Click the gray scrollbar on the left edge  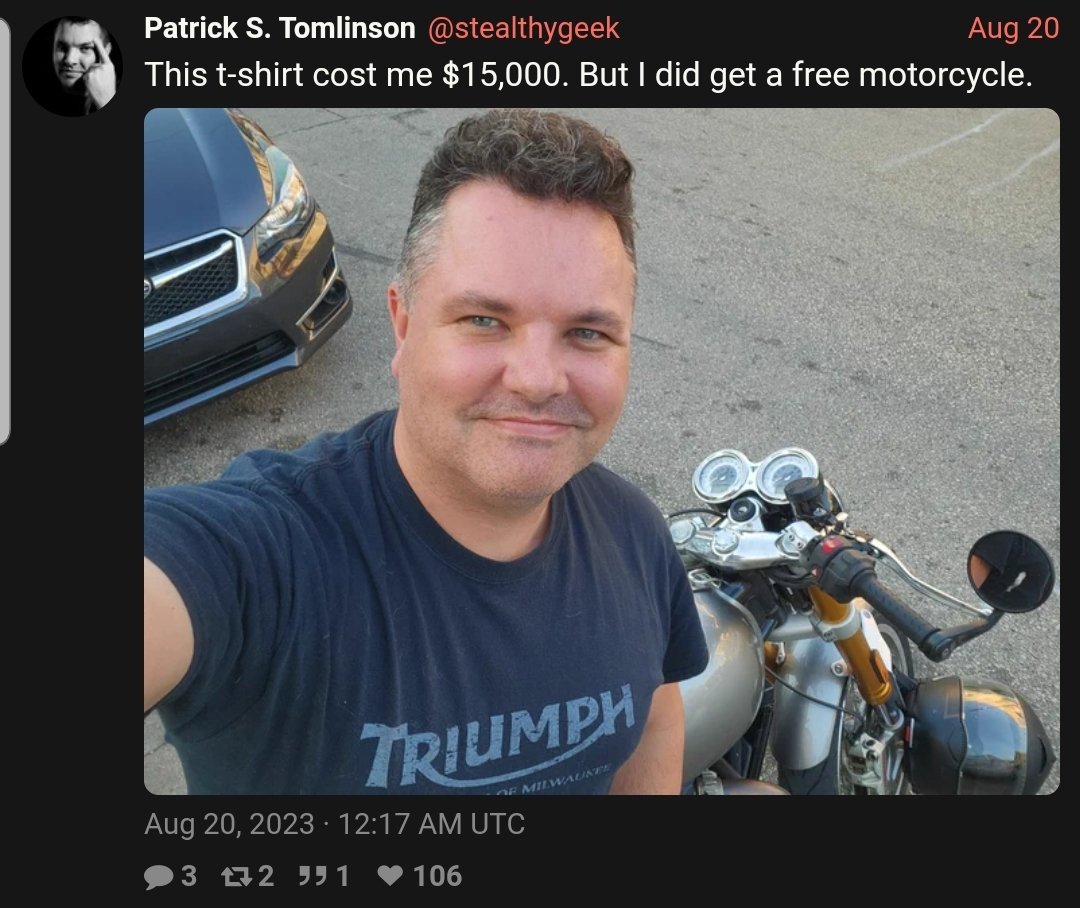(4, 231)
